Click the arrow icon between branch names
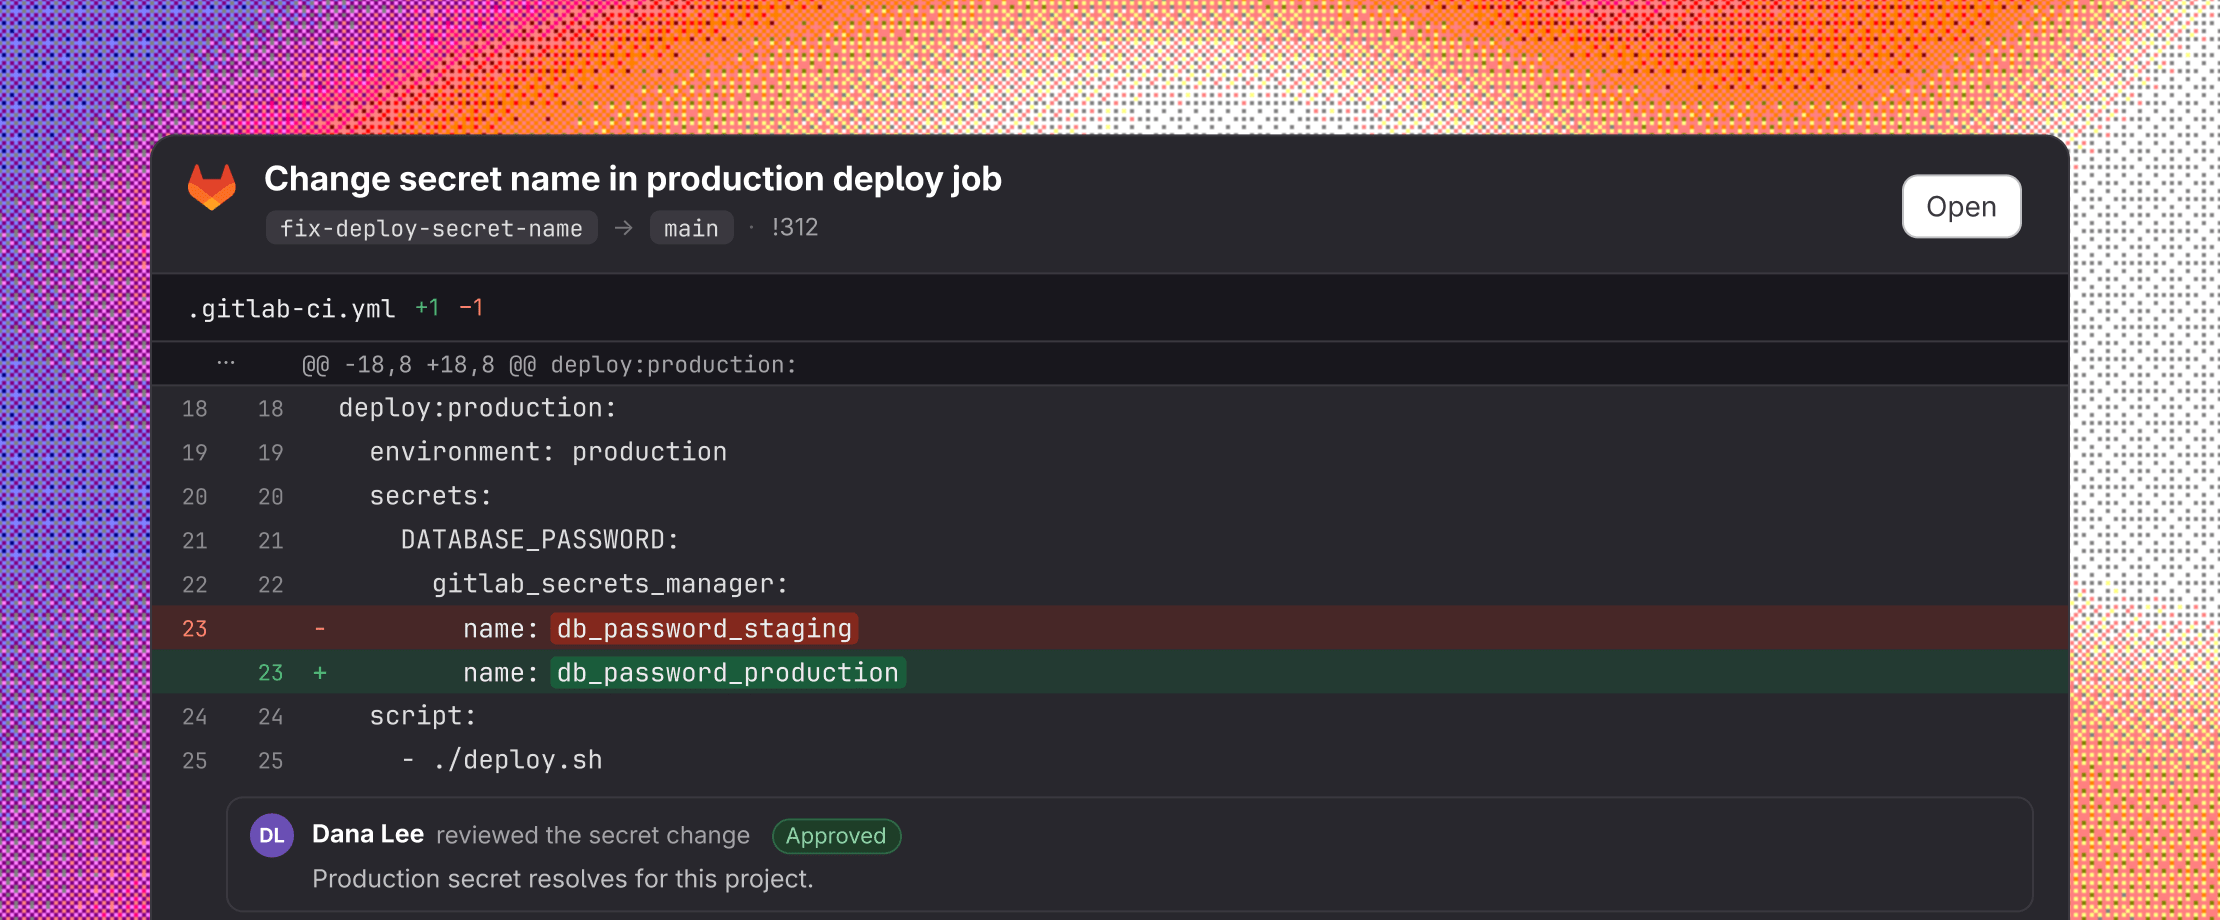 (x=623, y=228)
